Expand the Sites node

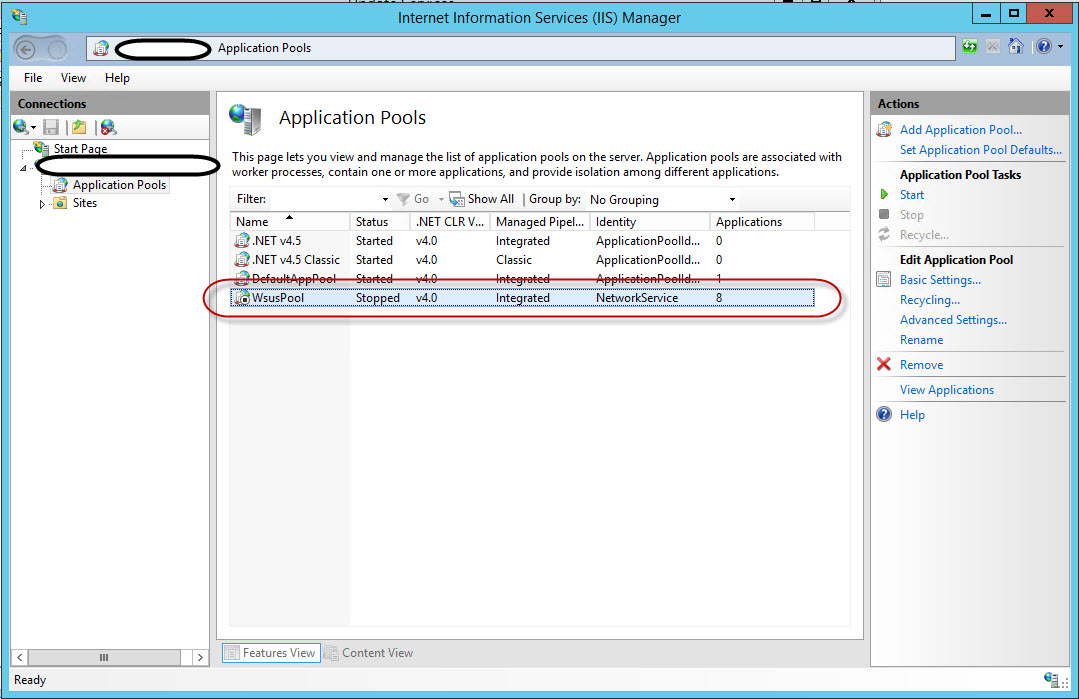point(42,203)
